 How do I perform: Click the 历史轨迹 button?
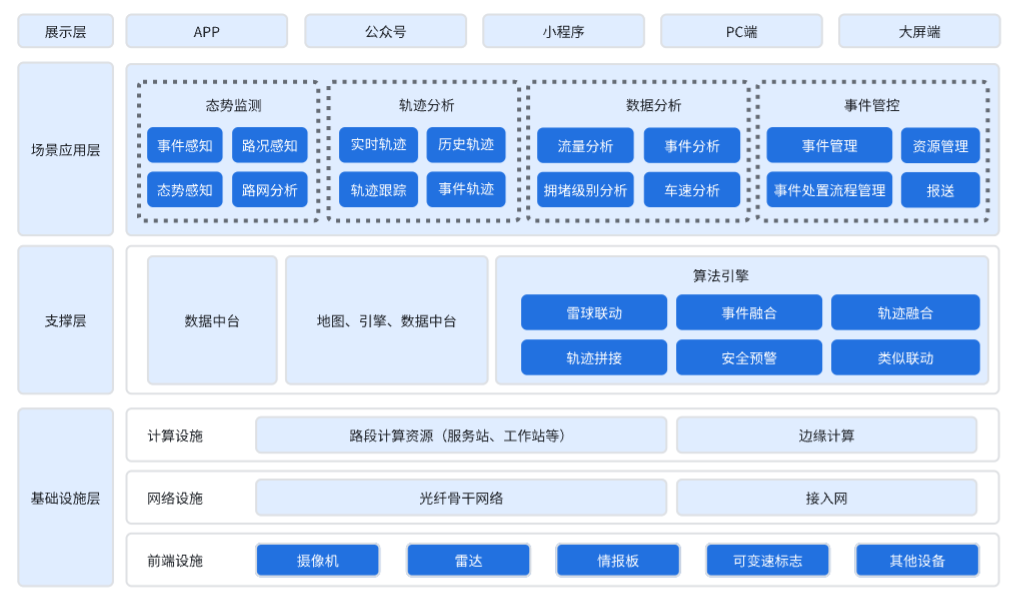(466, 145)
